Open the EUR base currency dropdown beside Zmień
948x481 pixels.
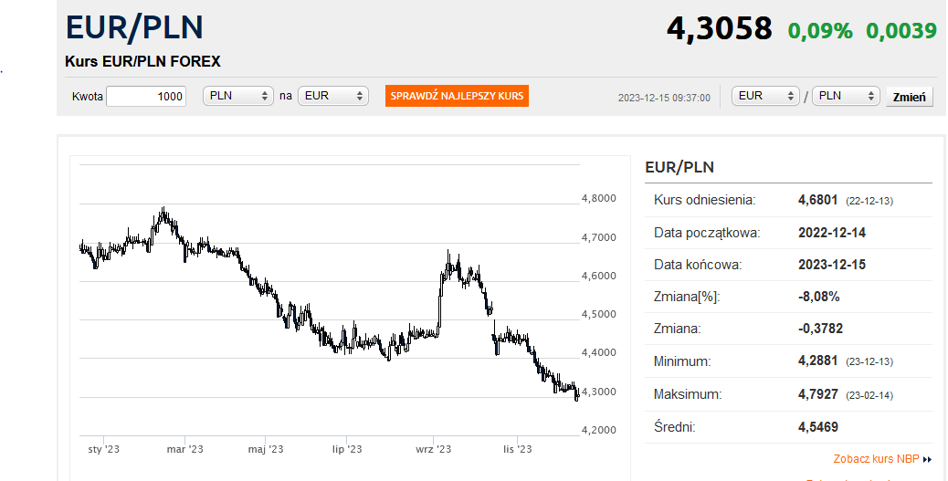pos(765,96)
